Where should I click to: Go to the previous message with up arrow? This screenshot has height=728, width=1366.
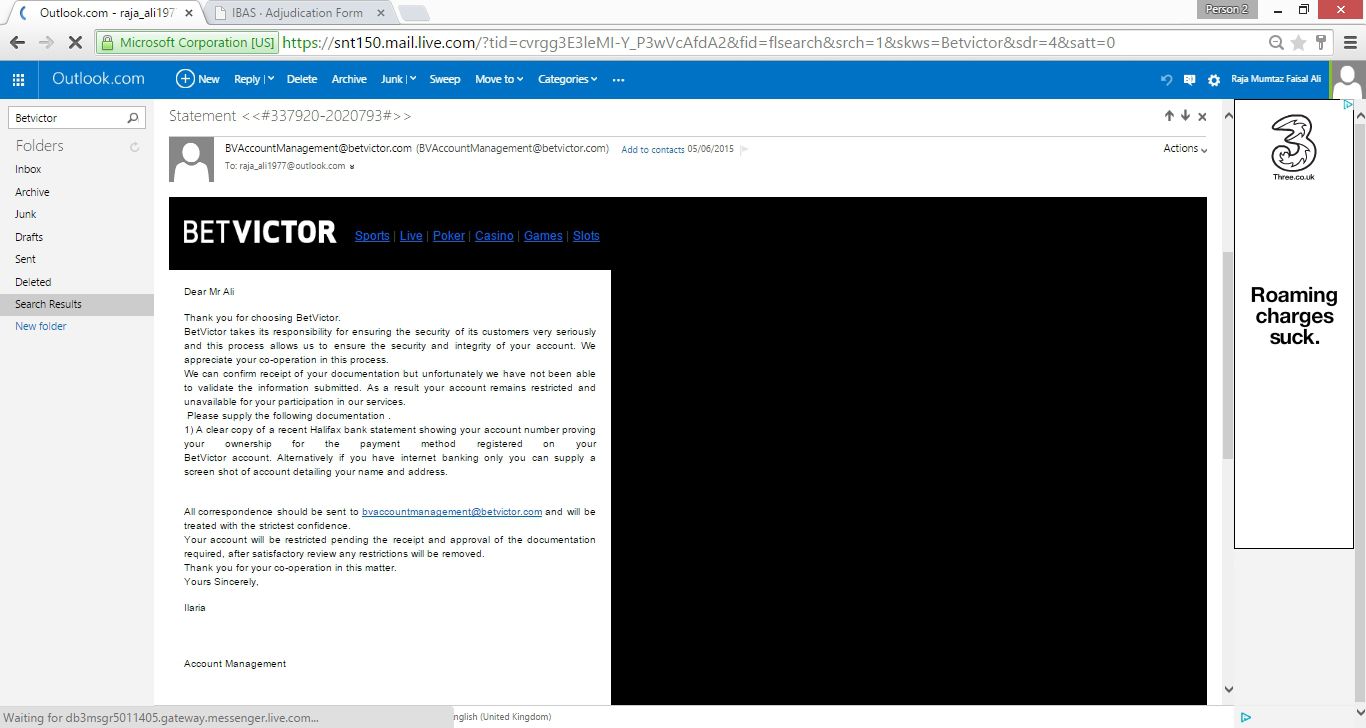(1169, 116)
